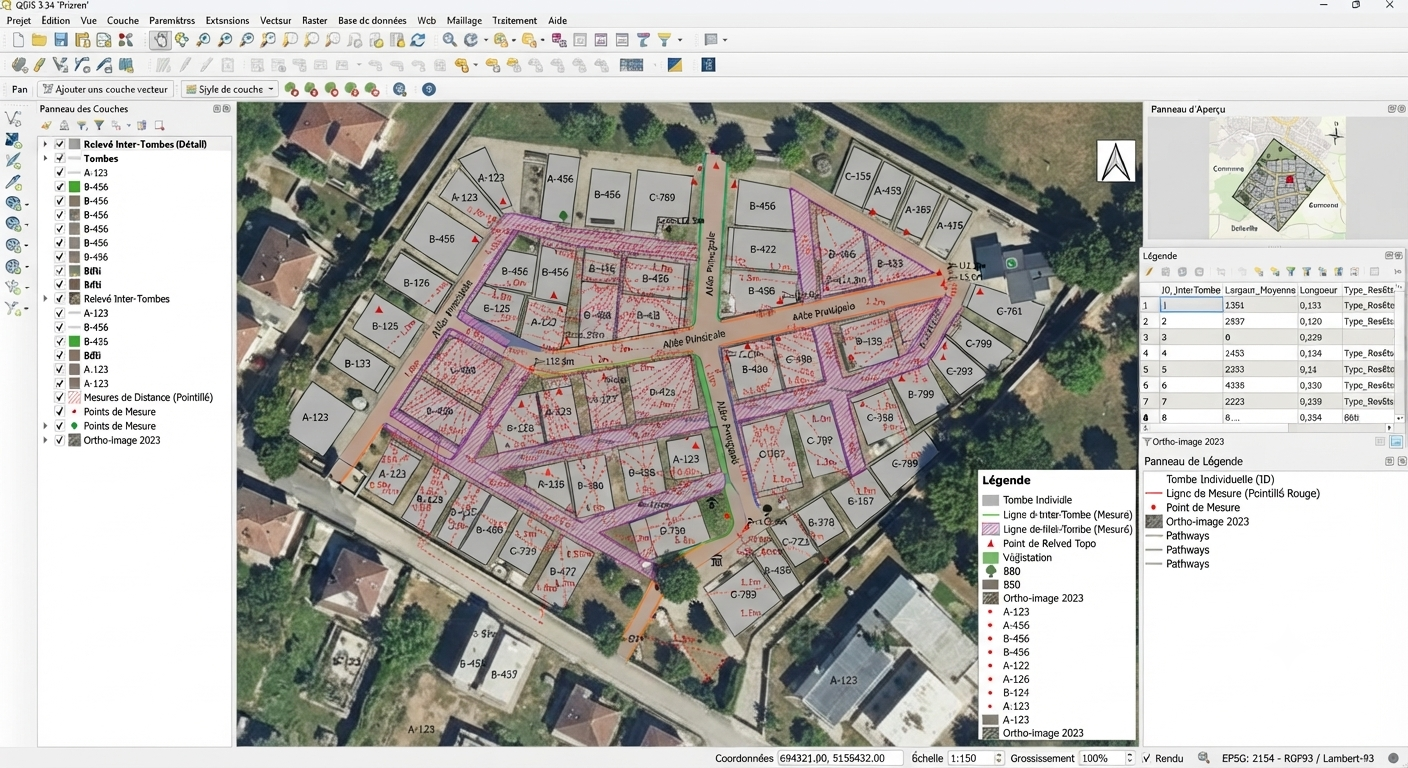Save the project with the floppy icon
This screenshot has height=768, width=1408.
coord(61,40)
